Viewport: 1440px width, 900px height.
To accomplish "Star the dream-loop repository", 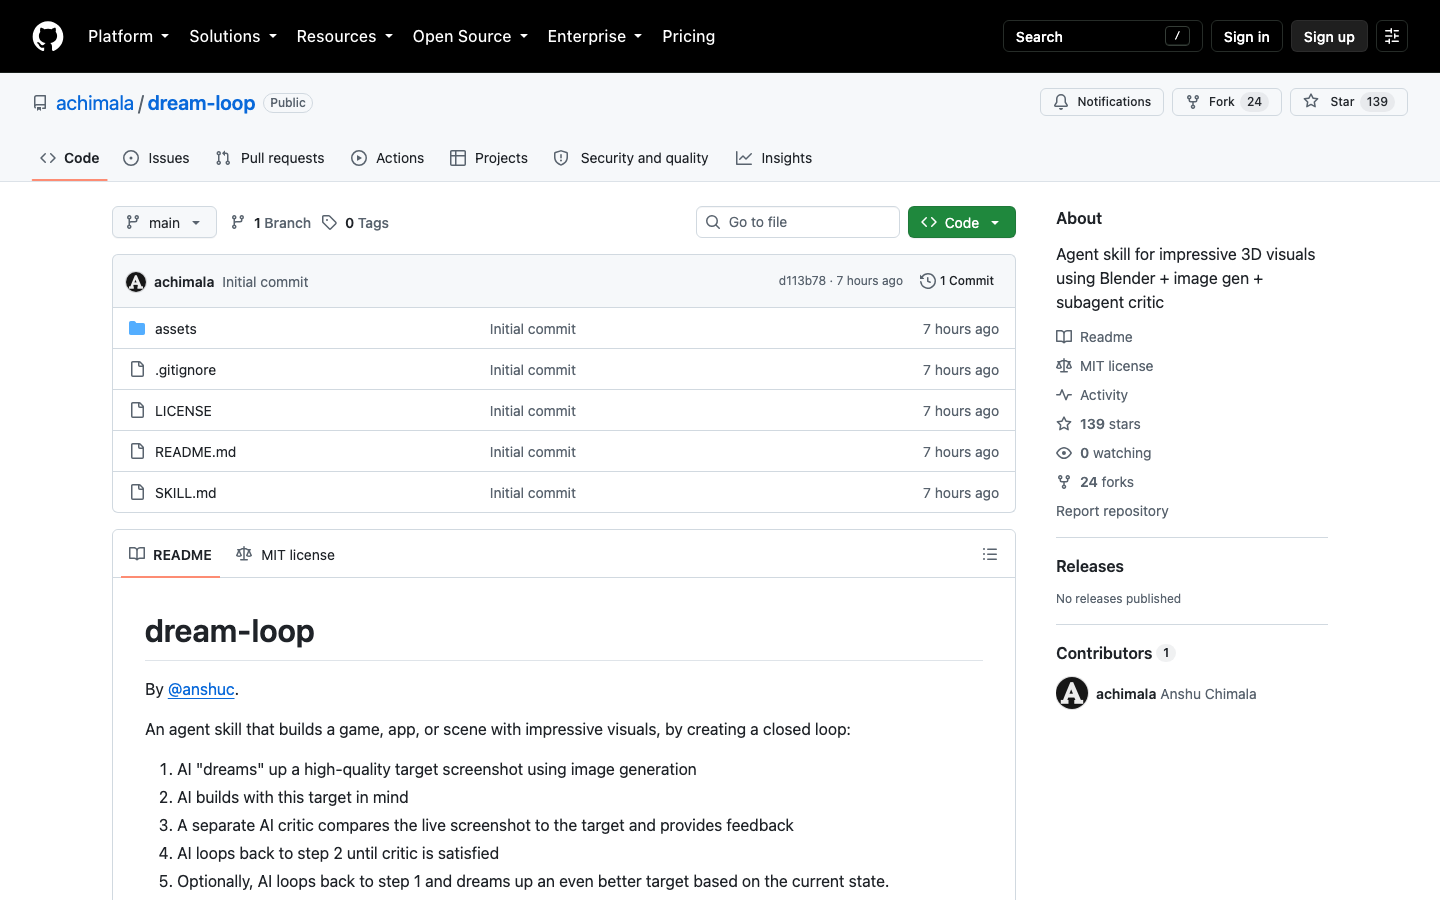I will pos(1349,102).
